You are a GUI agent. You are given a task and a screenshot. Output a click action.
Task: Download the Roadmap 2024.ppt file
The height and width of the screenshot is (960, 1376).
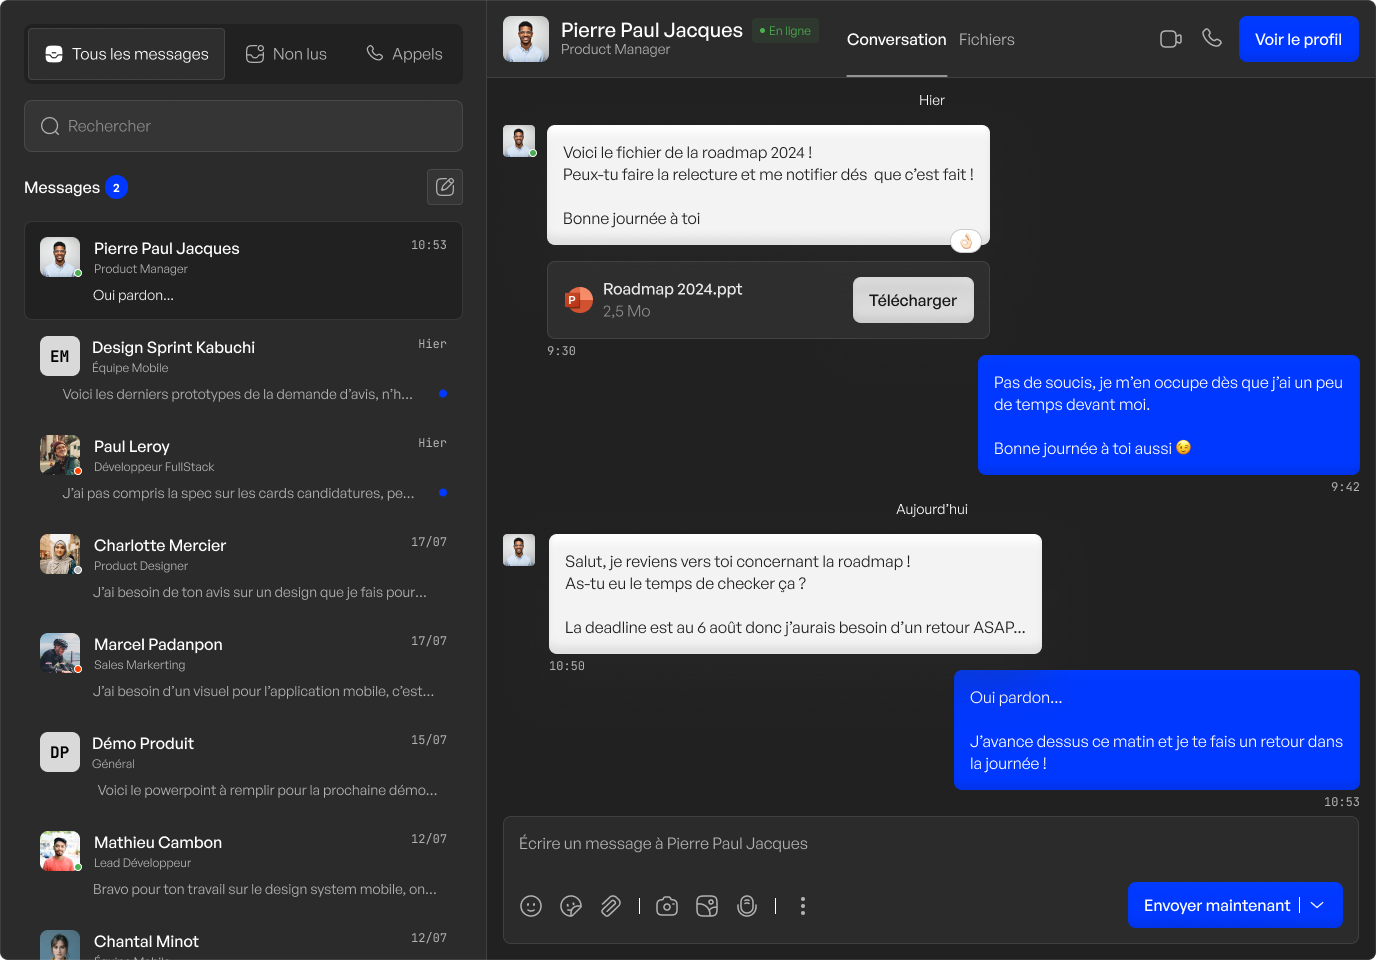(912, 300)
